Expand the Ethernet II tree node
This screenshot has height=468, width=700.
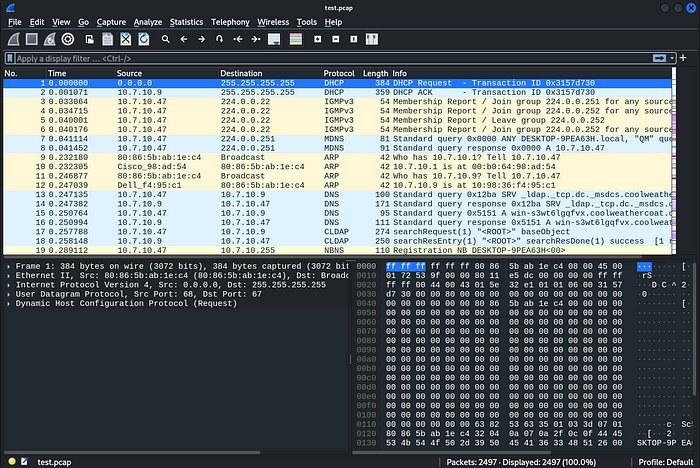pyautogui.click(x=8, y=276)
